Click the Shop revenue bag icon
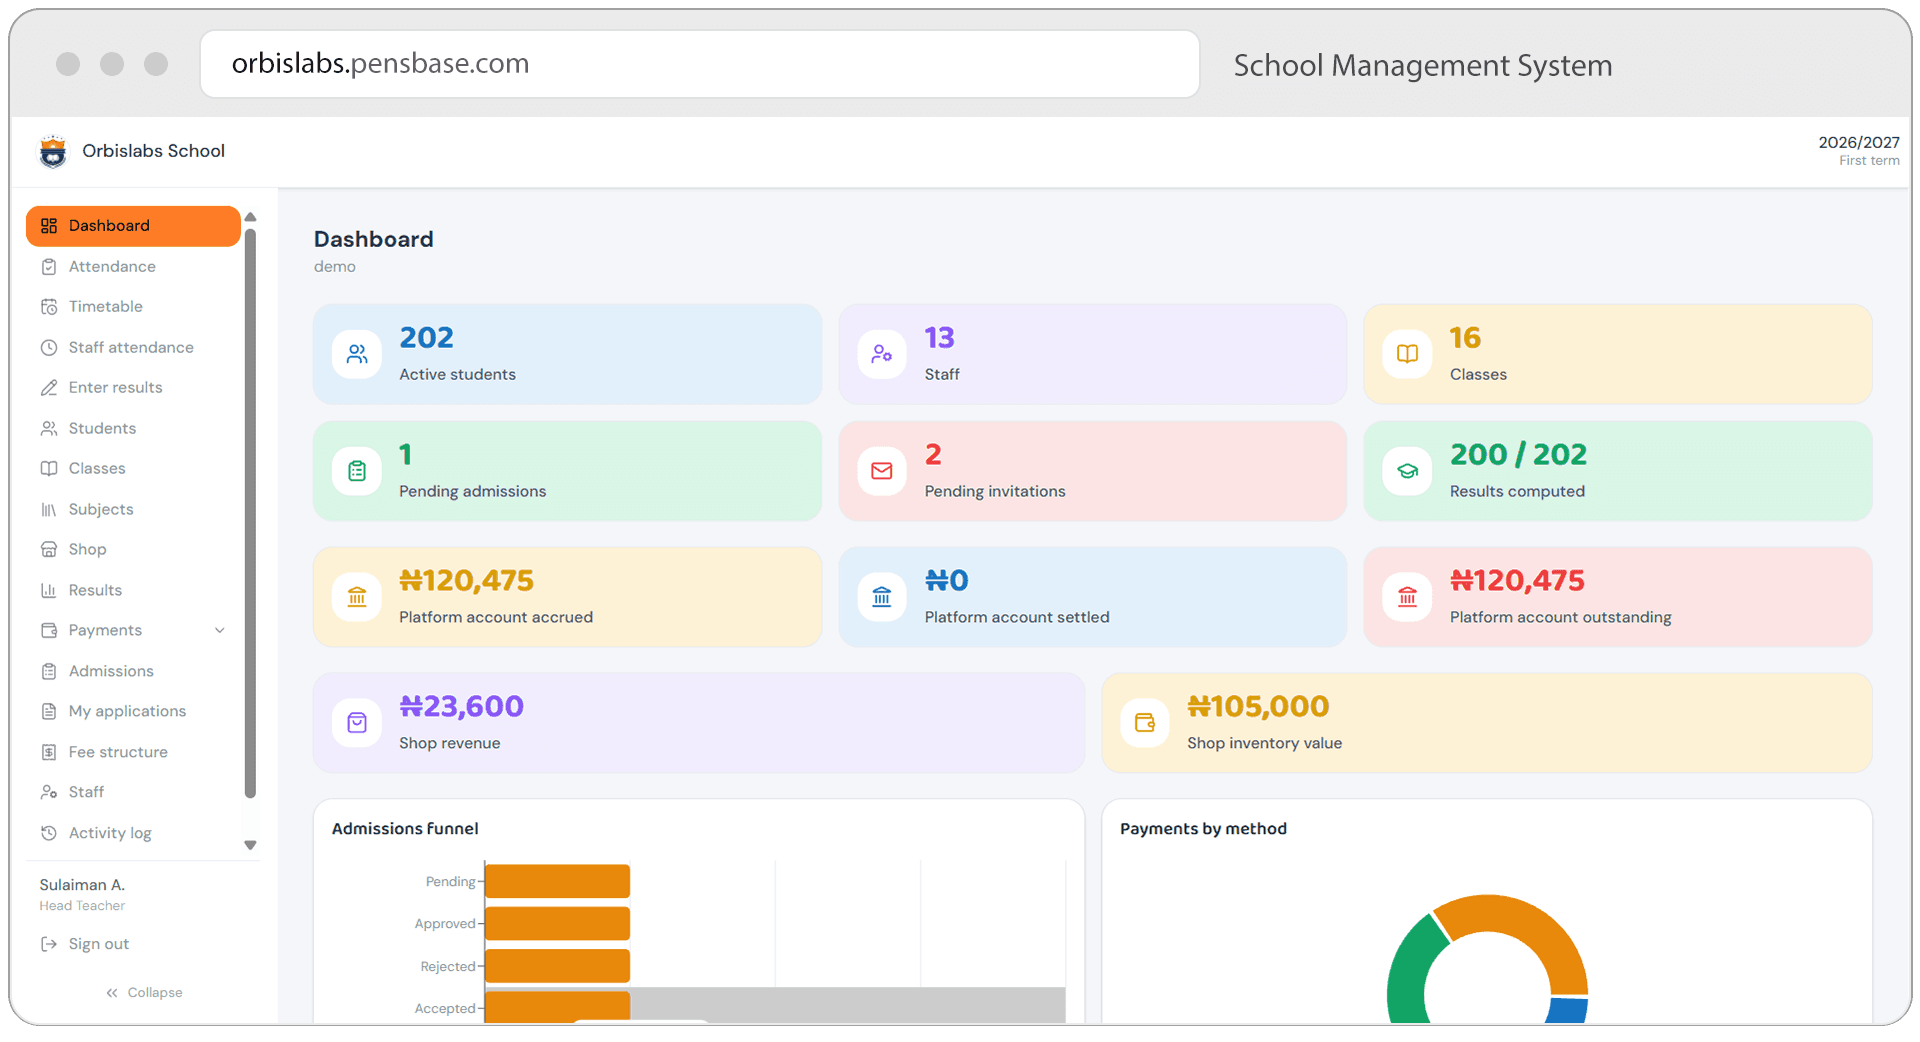This screenshot has height=1042, width=1920. (357, 723)
